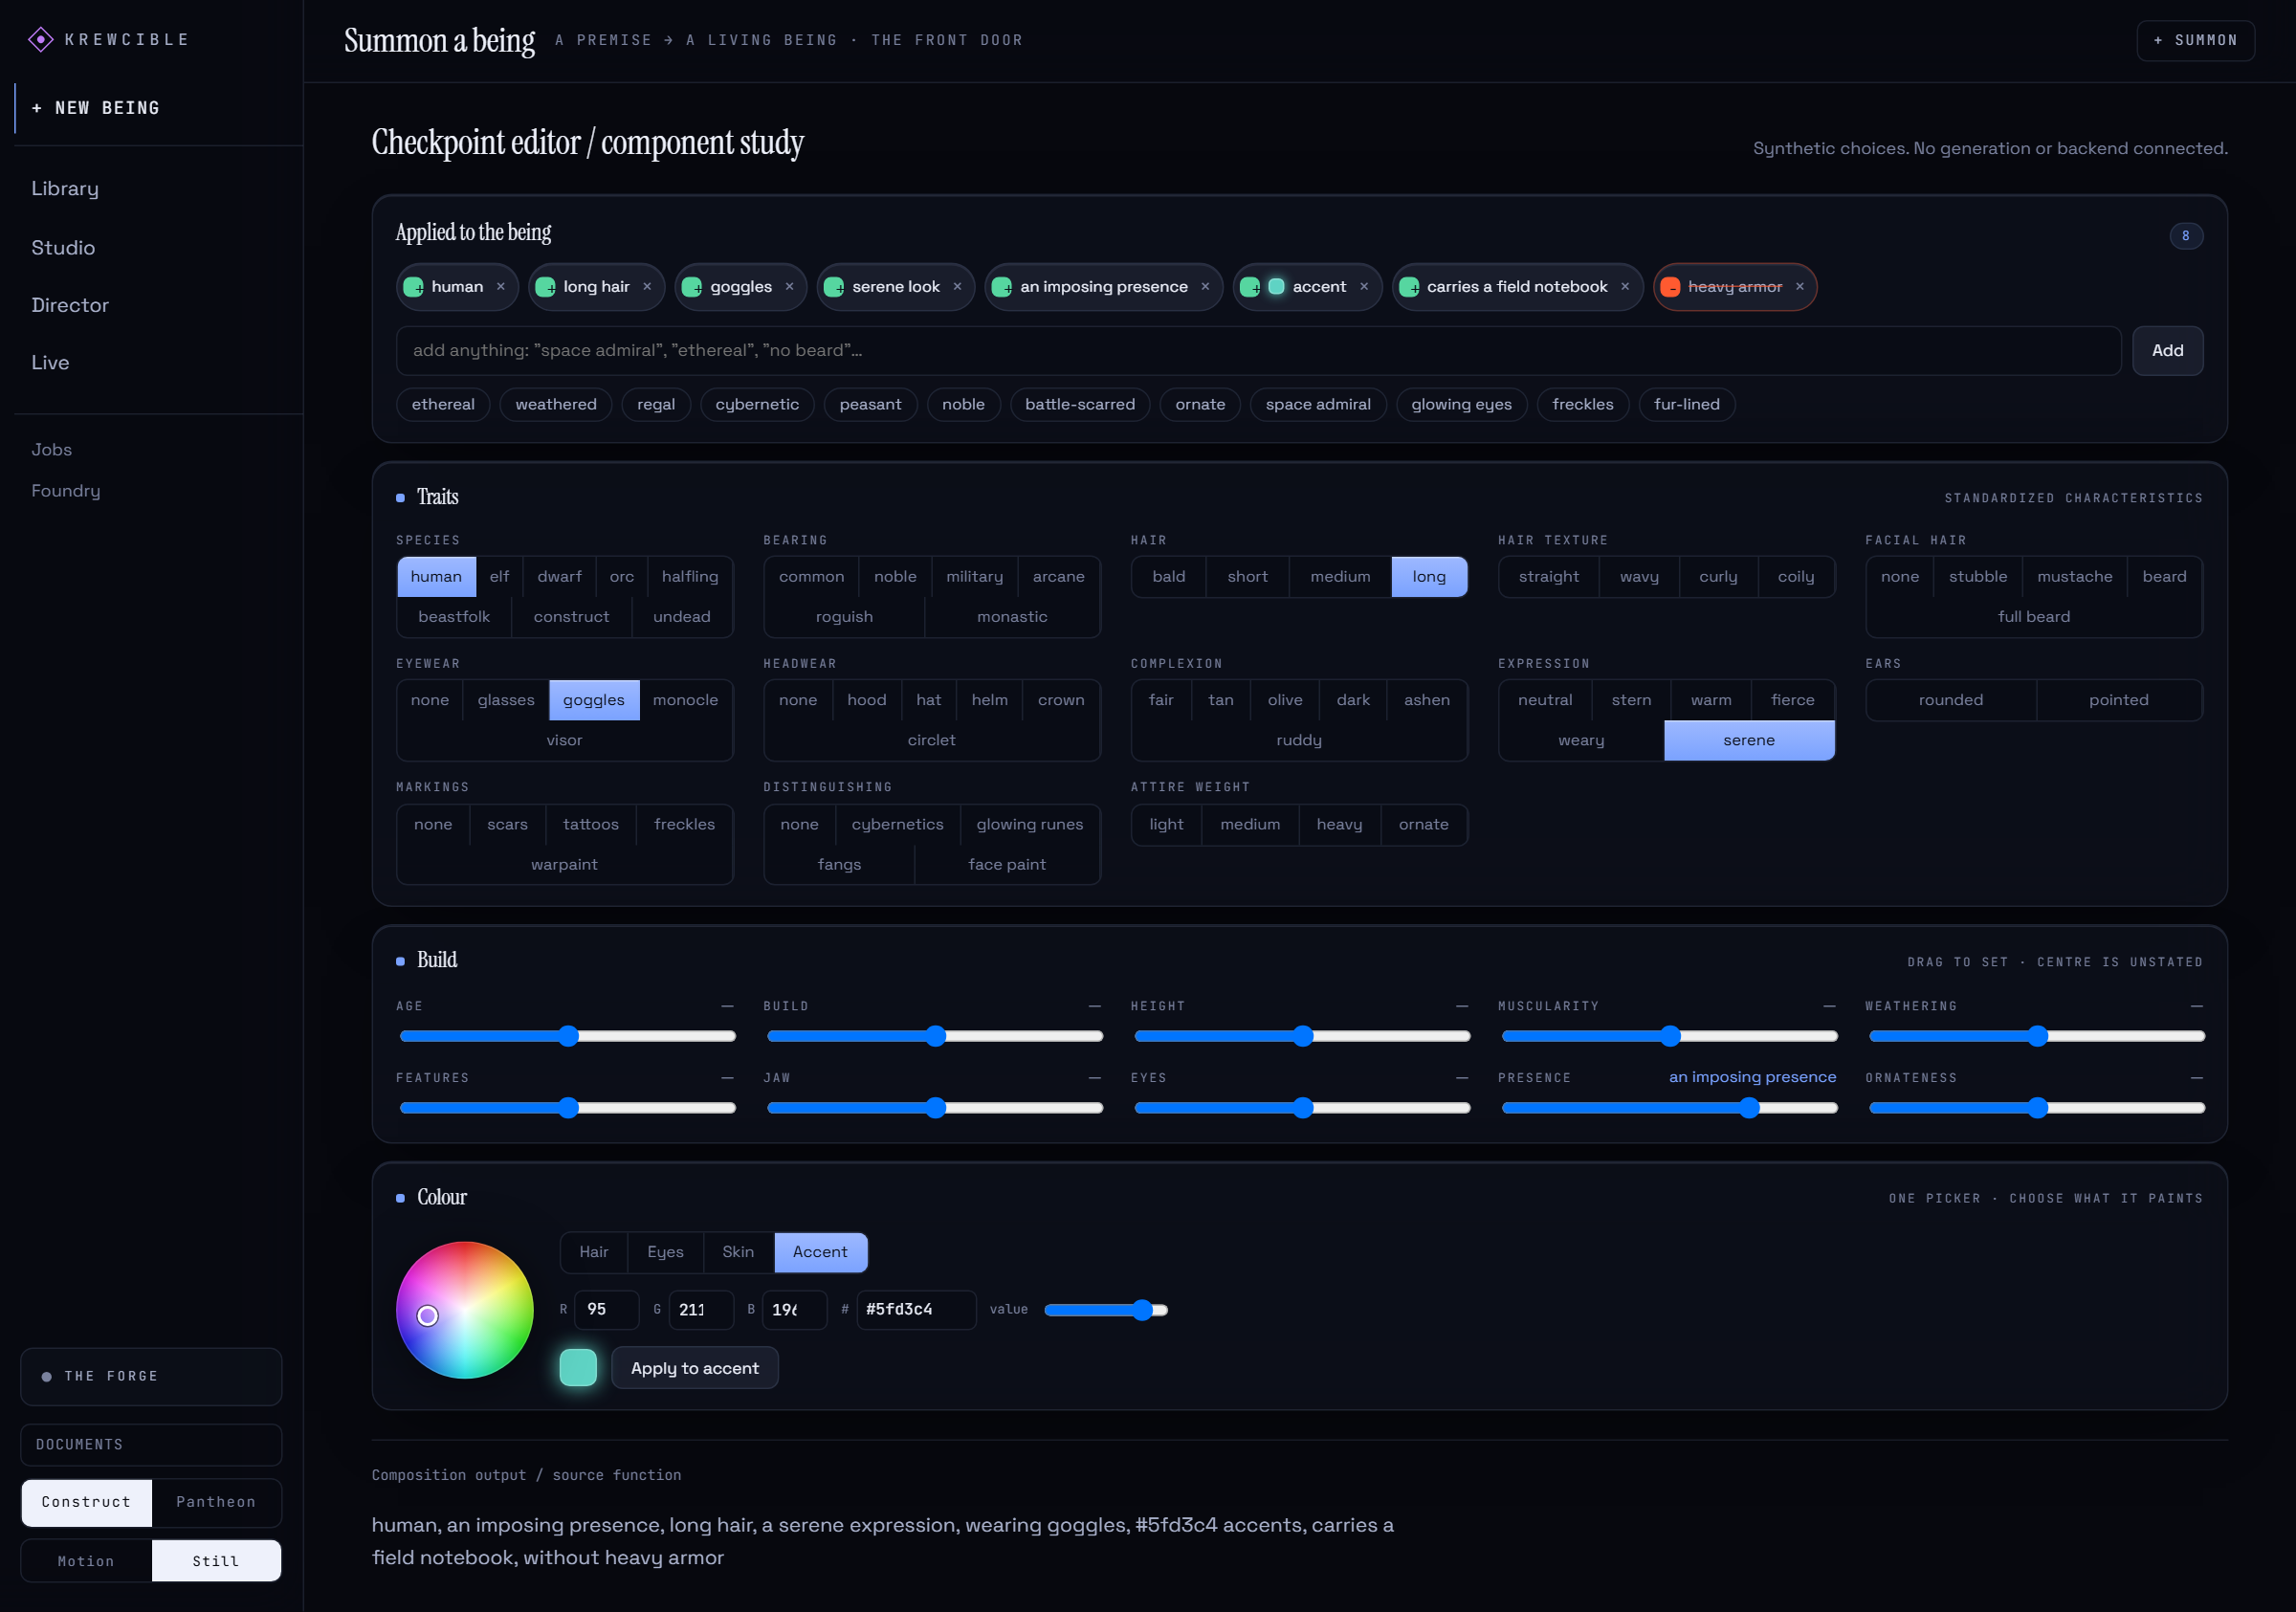Select the military bearing option
2296x1612 pixels.
coord(974,577)
